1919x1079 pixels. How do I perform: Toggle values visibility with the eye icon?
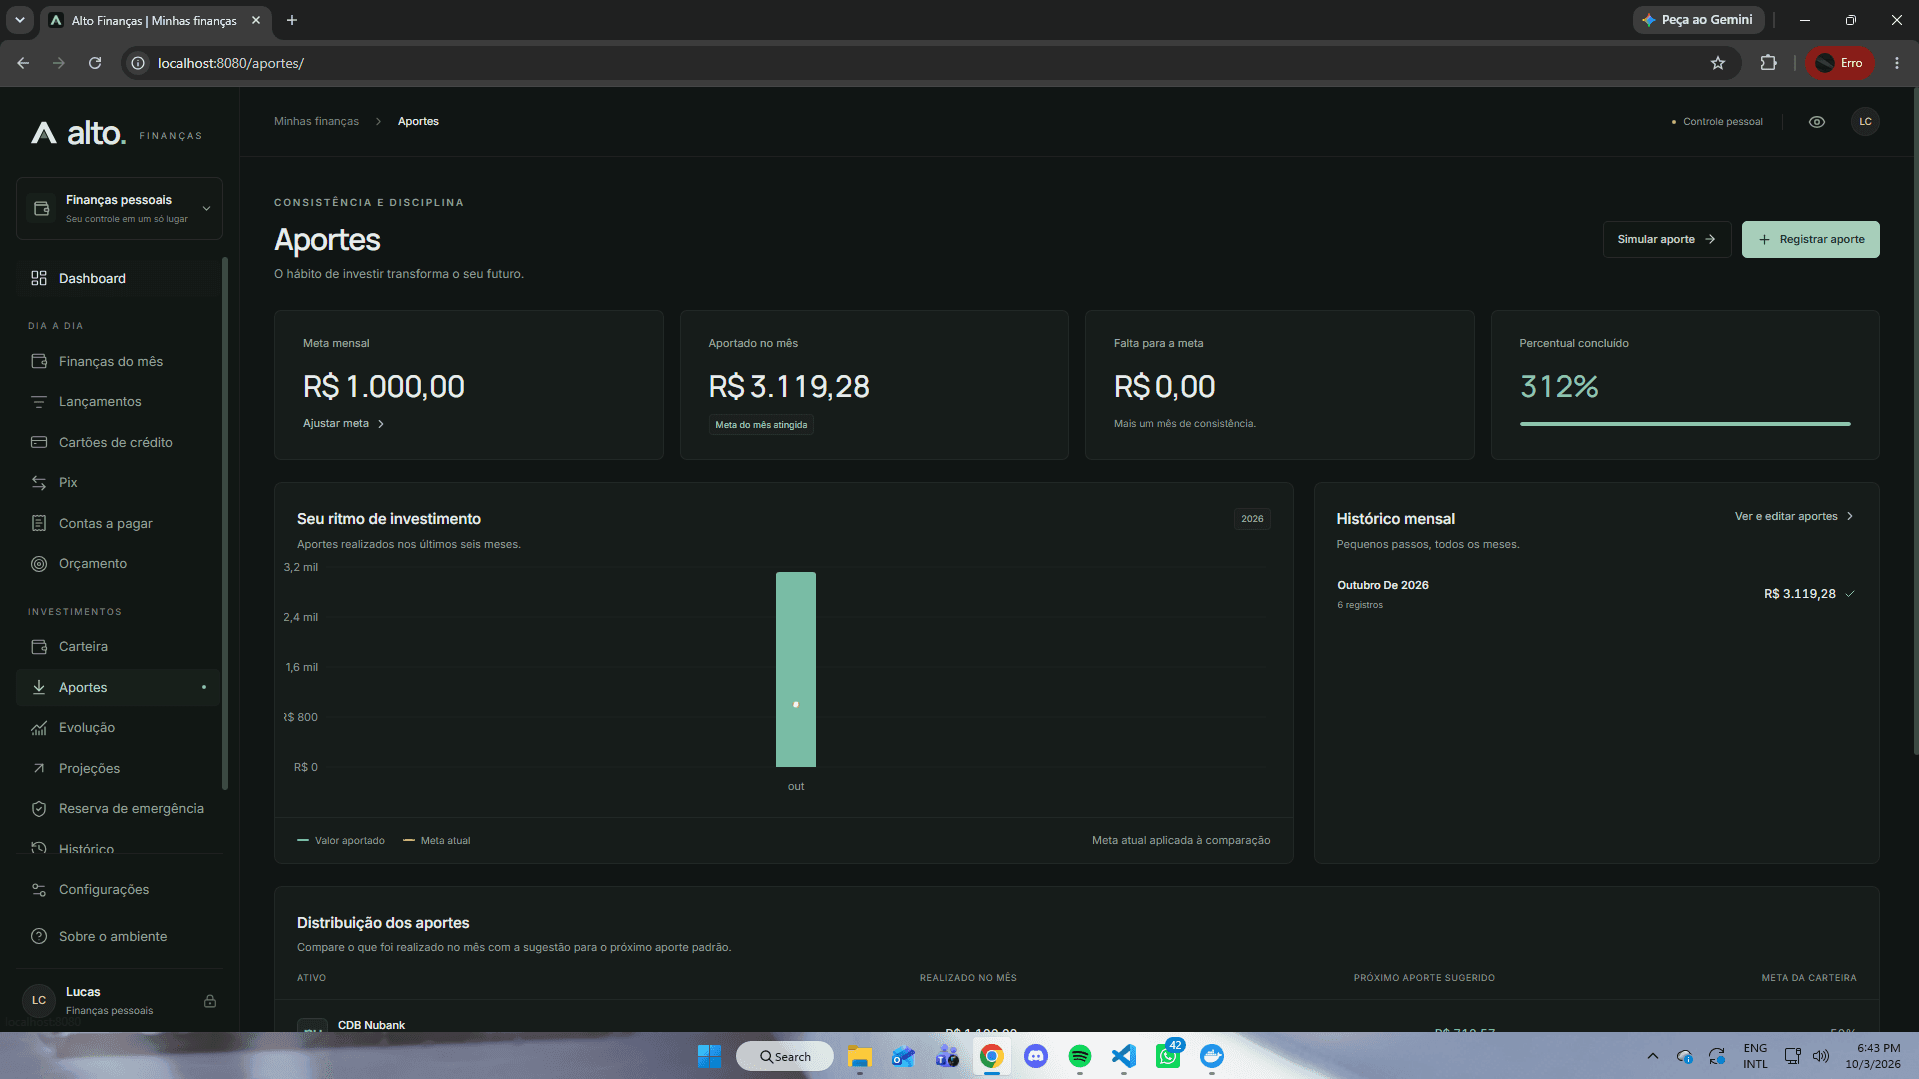[x=1817, y=122]
